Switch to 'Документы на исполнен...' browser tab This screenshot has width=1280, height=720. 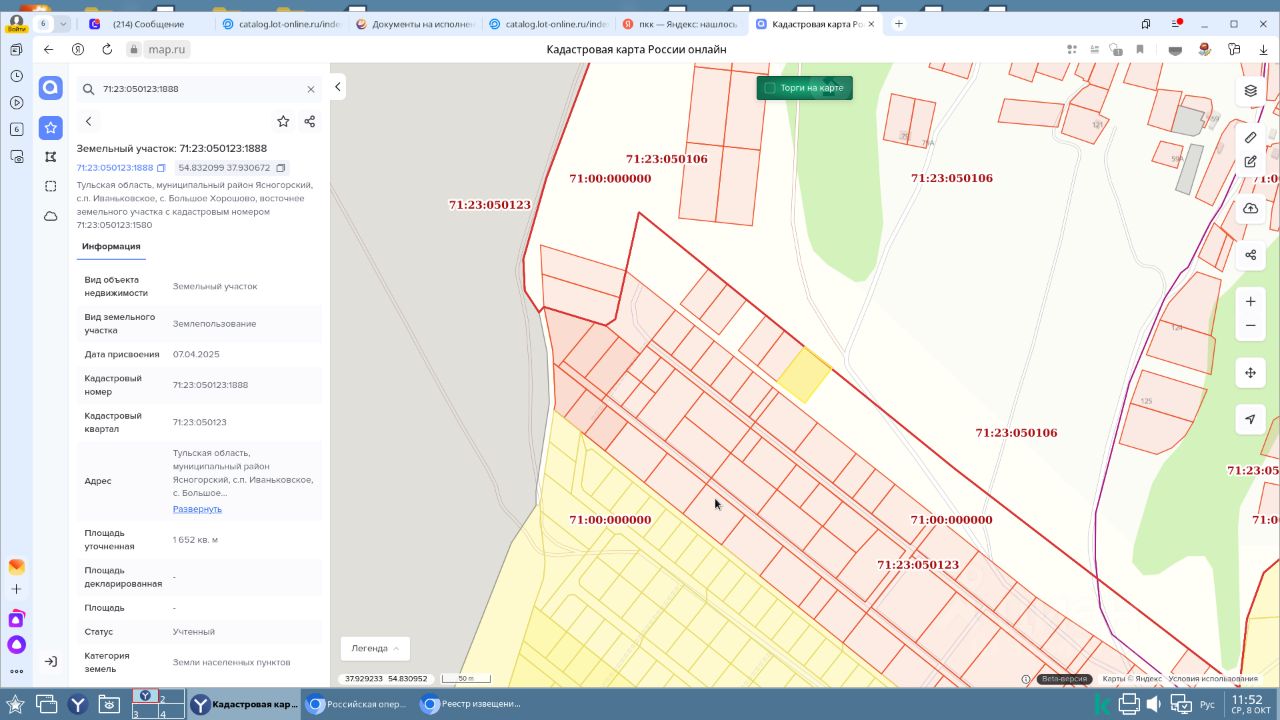pos(416,23)
